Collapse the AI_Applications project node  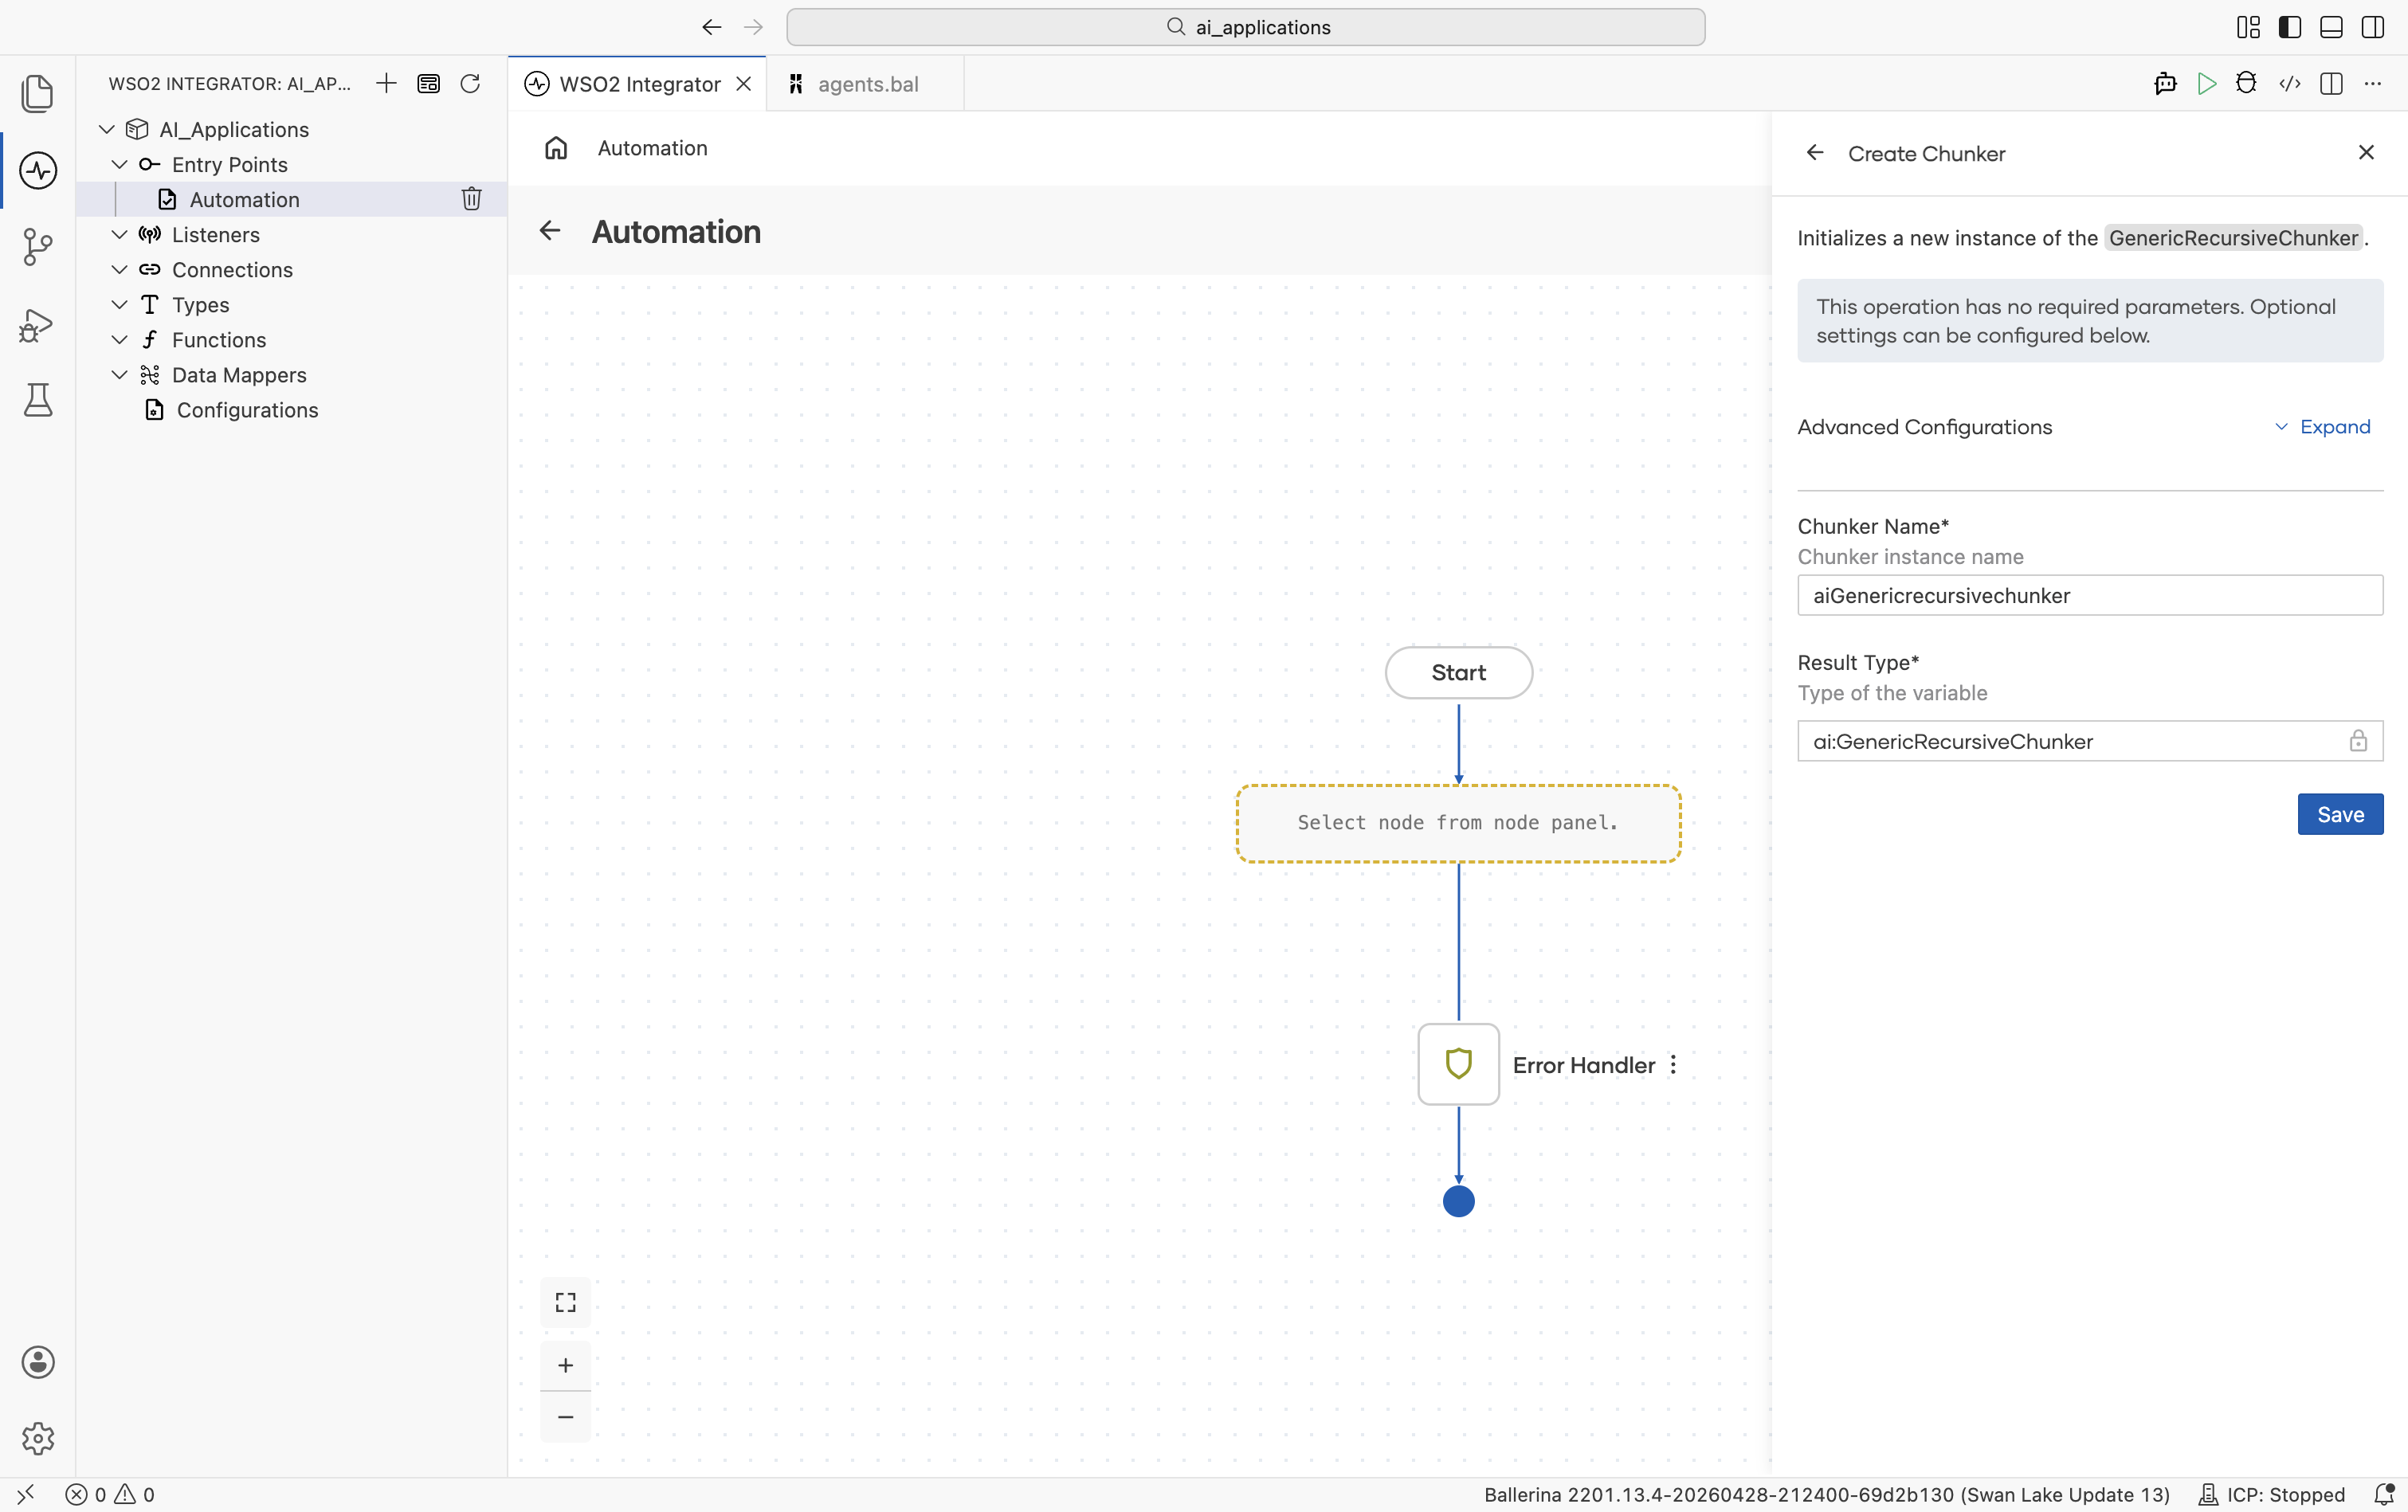[107, 129]
